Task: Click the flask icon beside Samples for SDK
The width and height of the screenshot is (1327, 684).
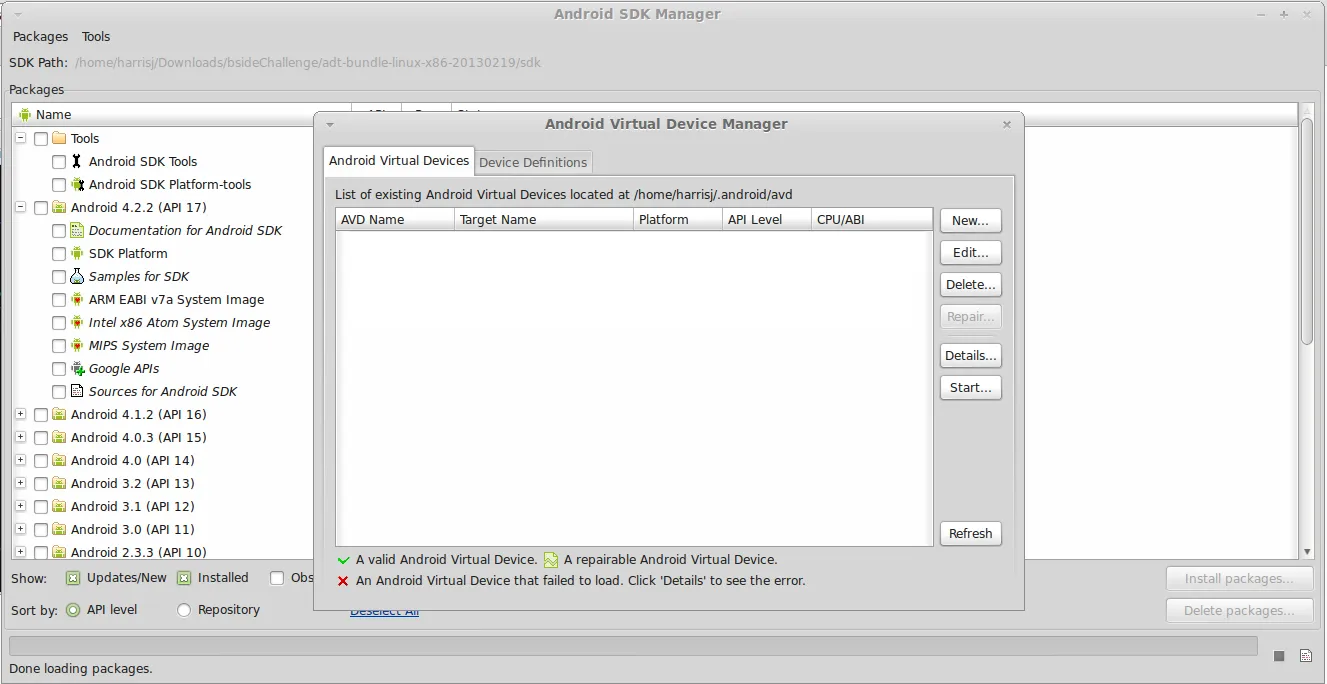Action: tap(77, 276)
